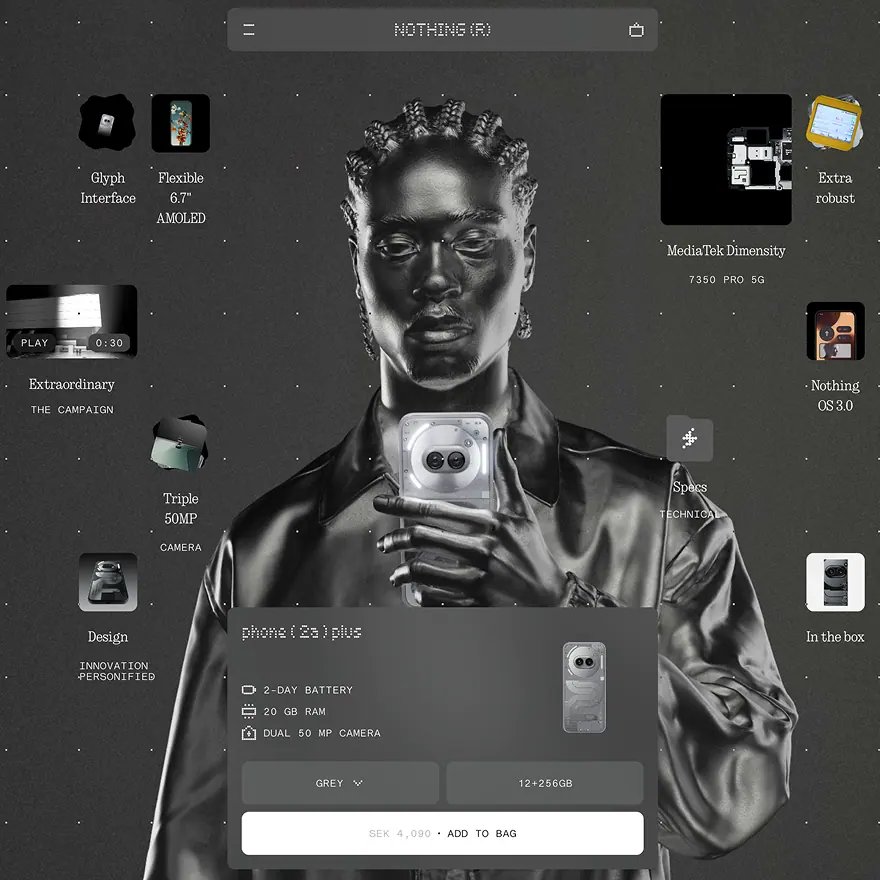Open the Specs folder icon
Viewport: 880px width, 880px height.
click(x=690, y=438)
